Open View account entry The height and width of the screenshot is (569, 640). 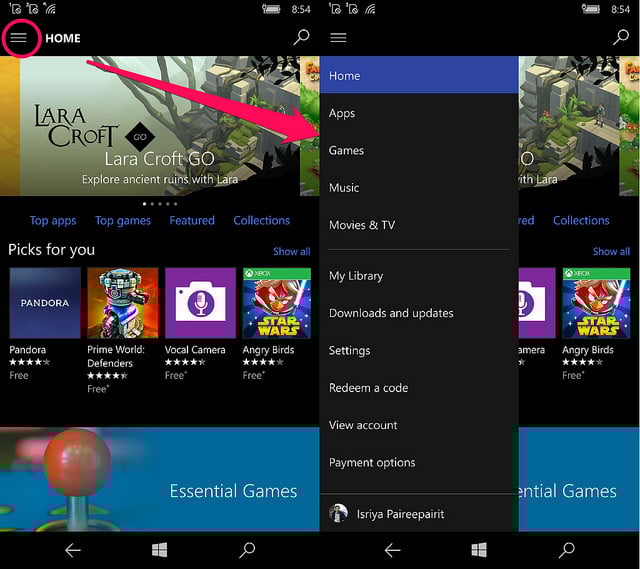(x=419, y=425)
